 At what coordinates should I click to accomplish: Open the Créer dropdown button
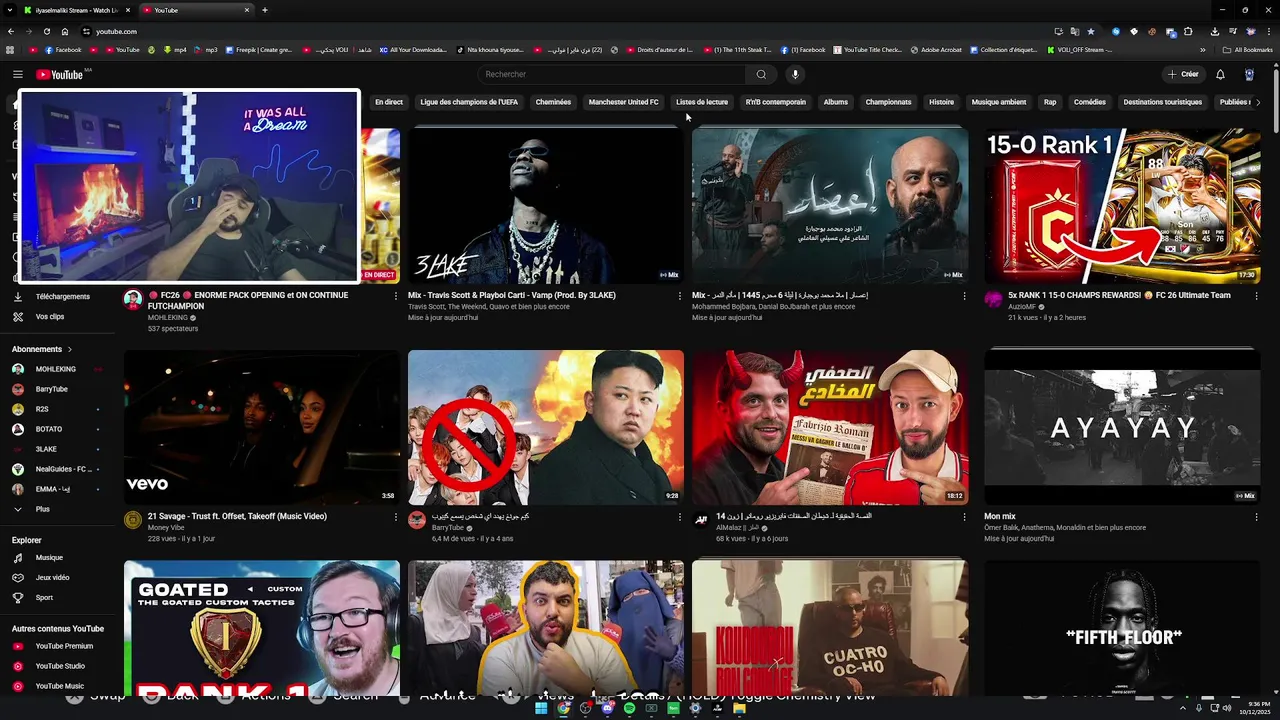(x=1182, y=74)
